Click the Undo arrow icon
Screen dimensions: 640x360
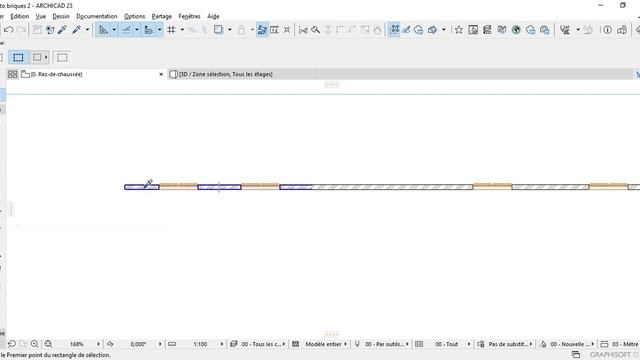[x=9, y=30]
